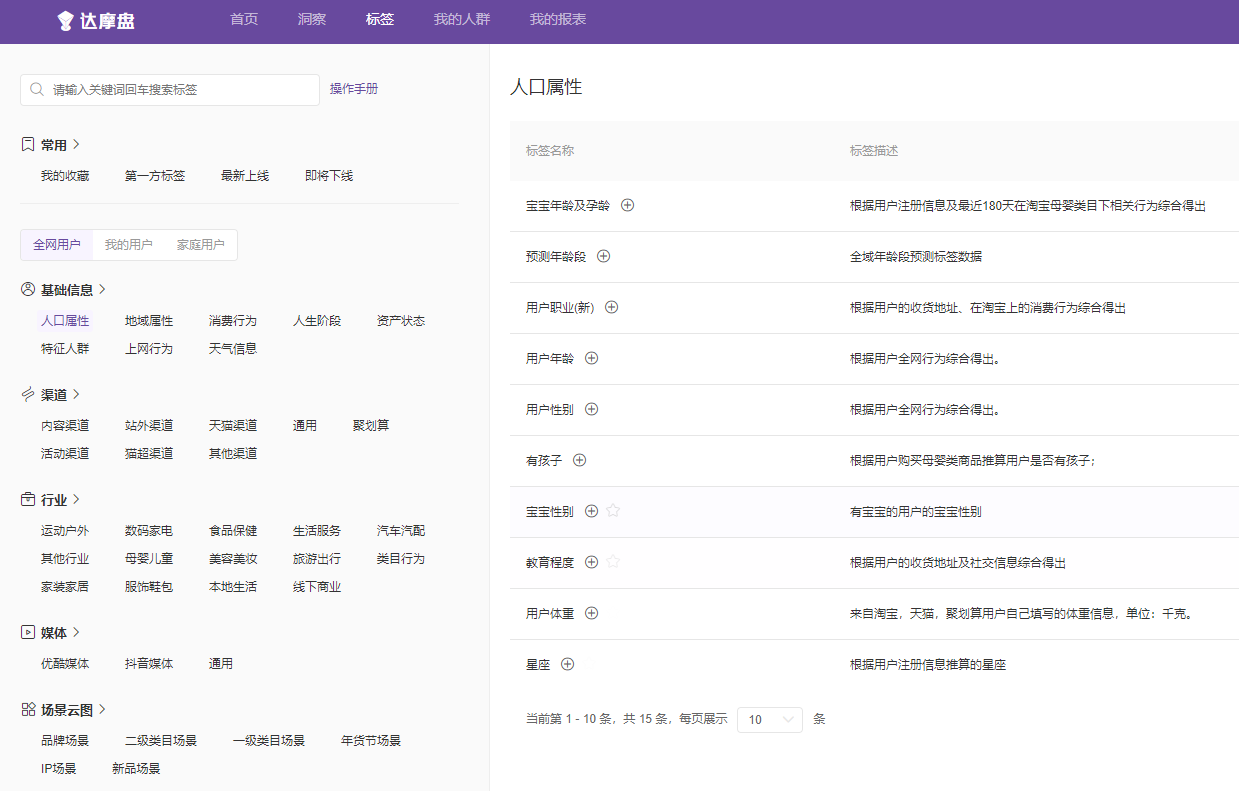Expand the 媒体 section chevron

point(77,633)
